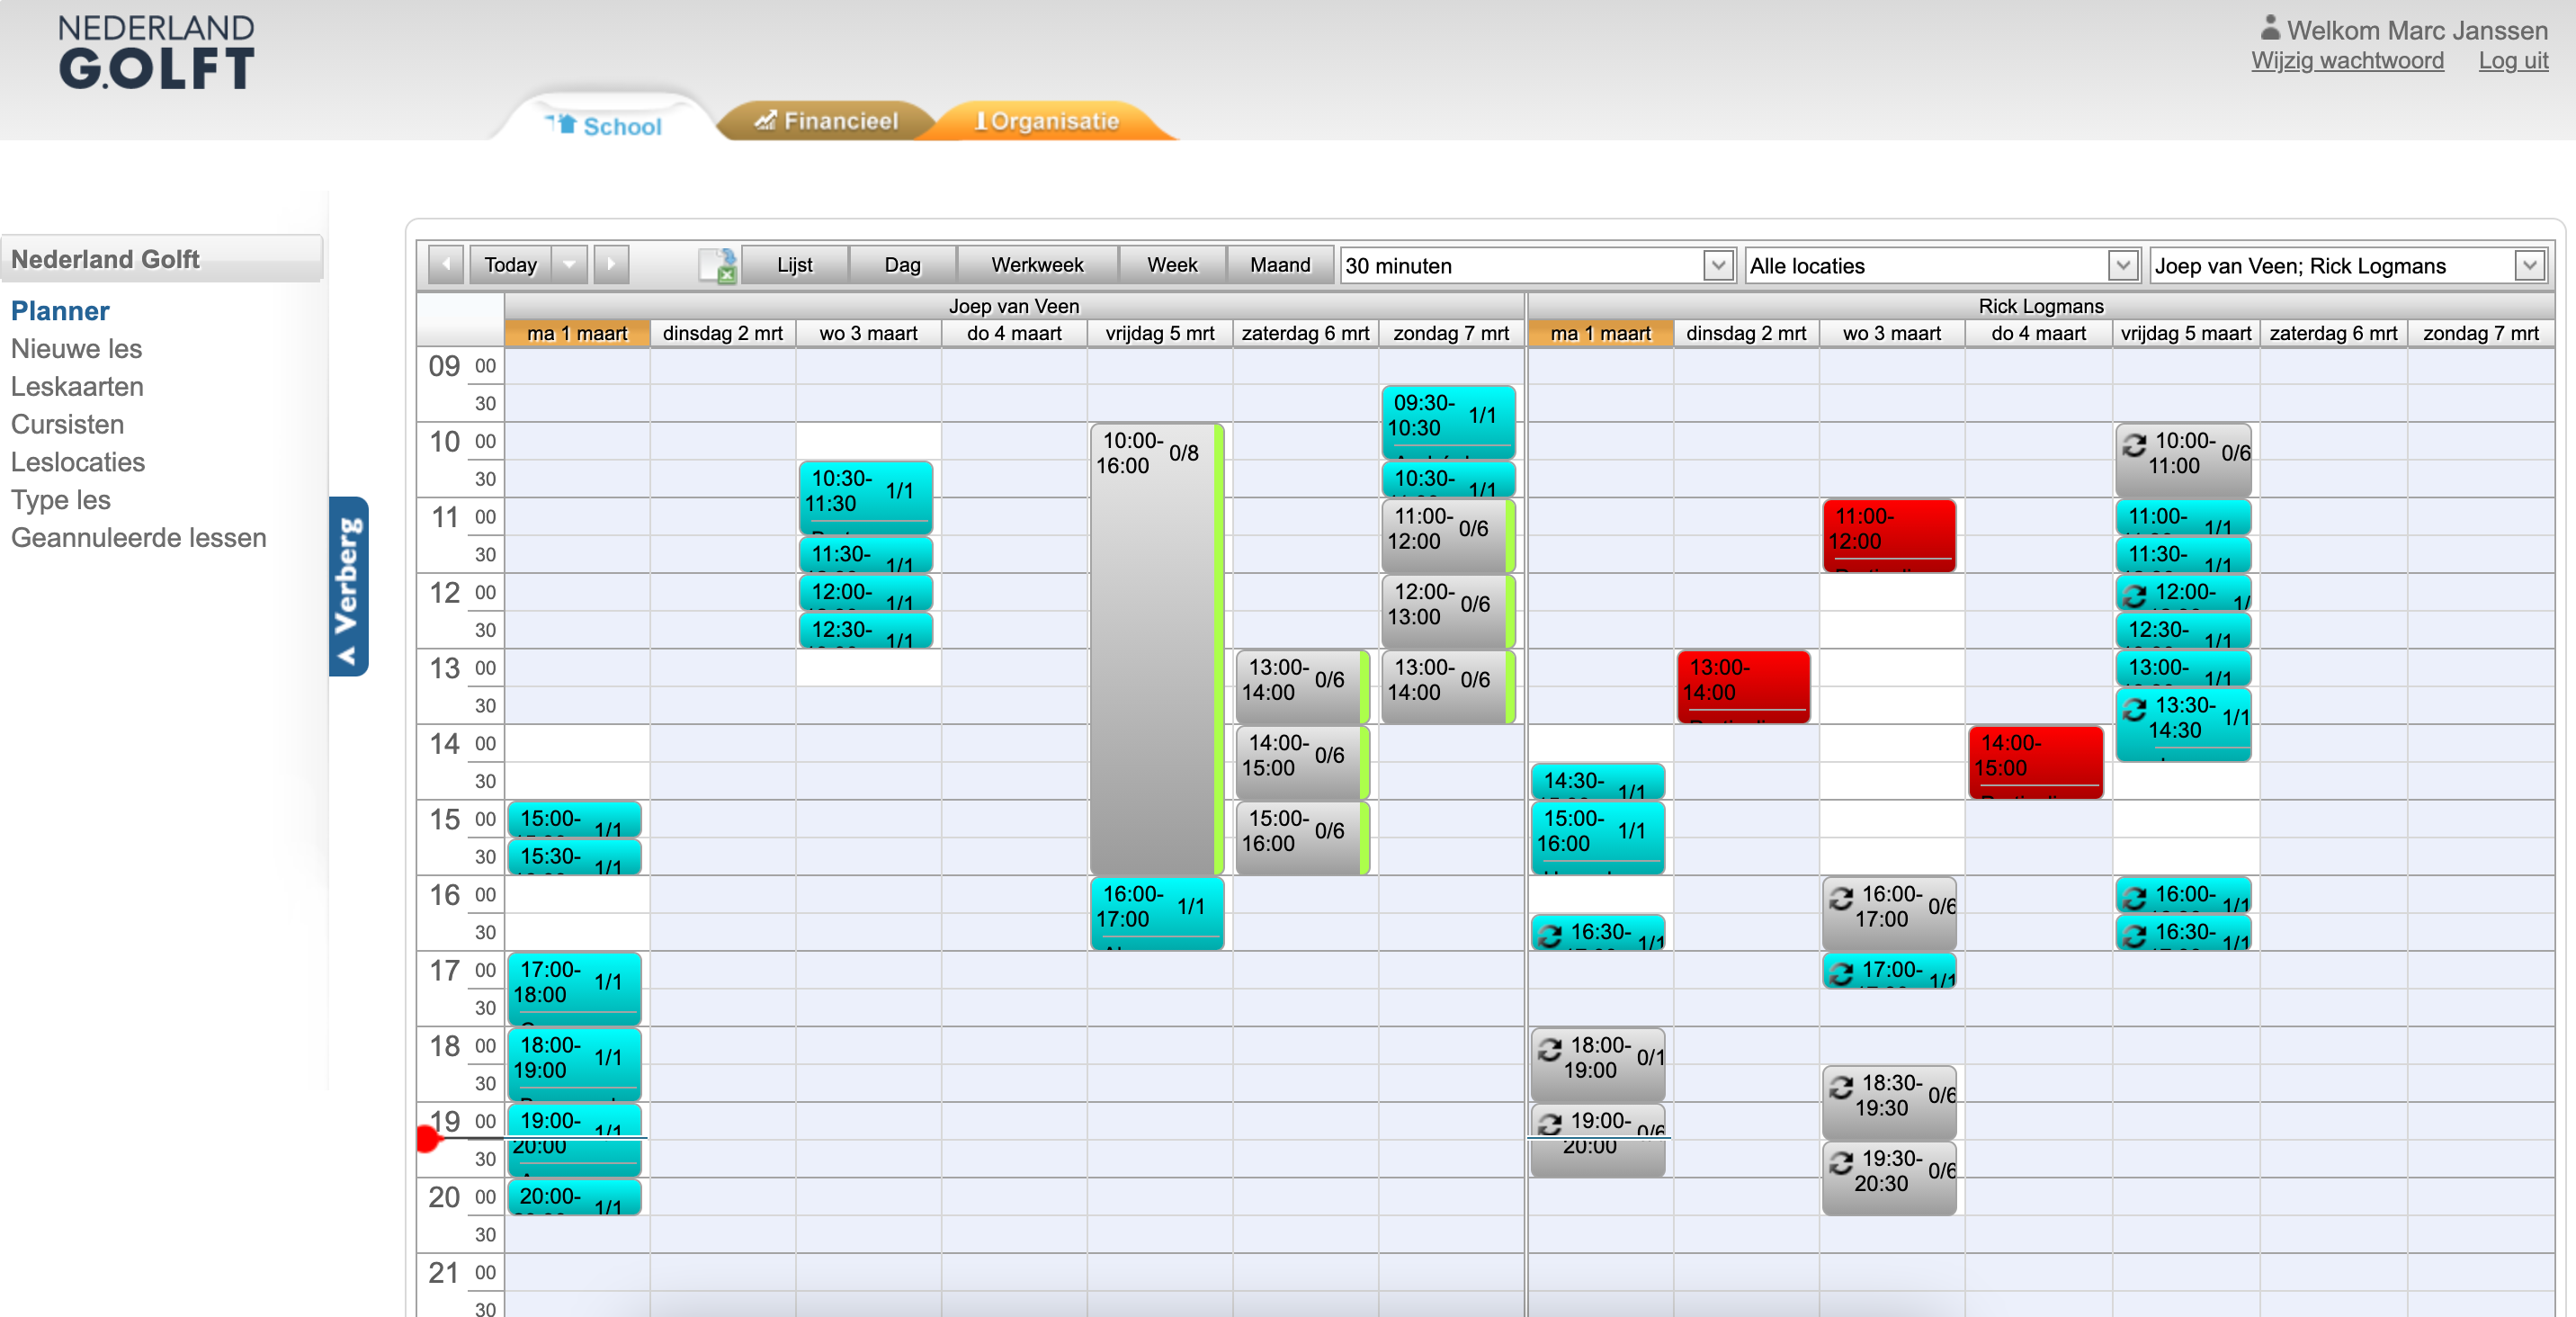Open Joep's Friday 16:00-17:00 lesson
Viewport: 2576px width, 1317px height.
pos(1157,914)
